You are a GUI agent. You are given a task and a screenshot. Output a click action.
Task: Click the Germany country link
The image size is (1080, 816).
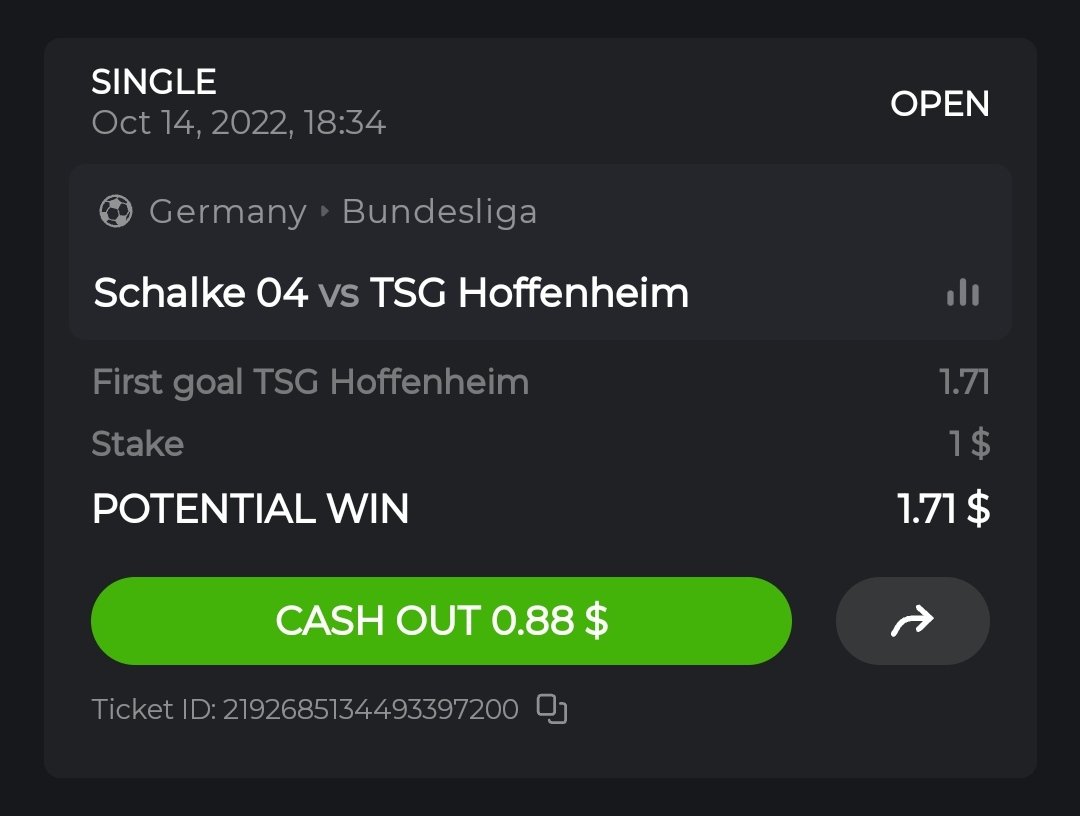pyautogui.click(x=227, y=212)
